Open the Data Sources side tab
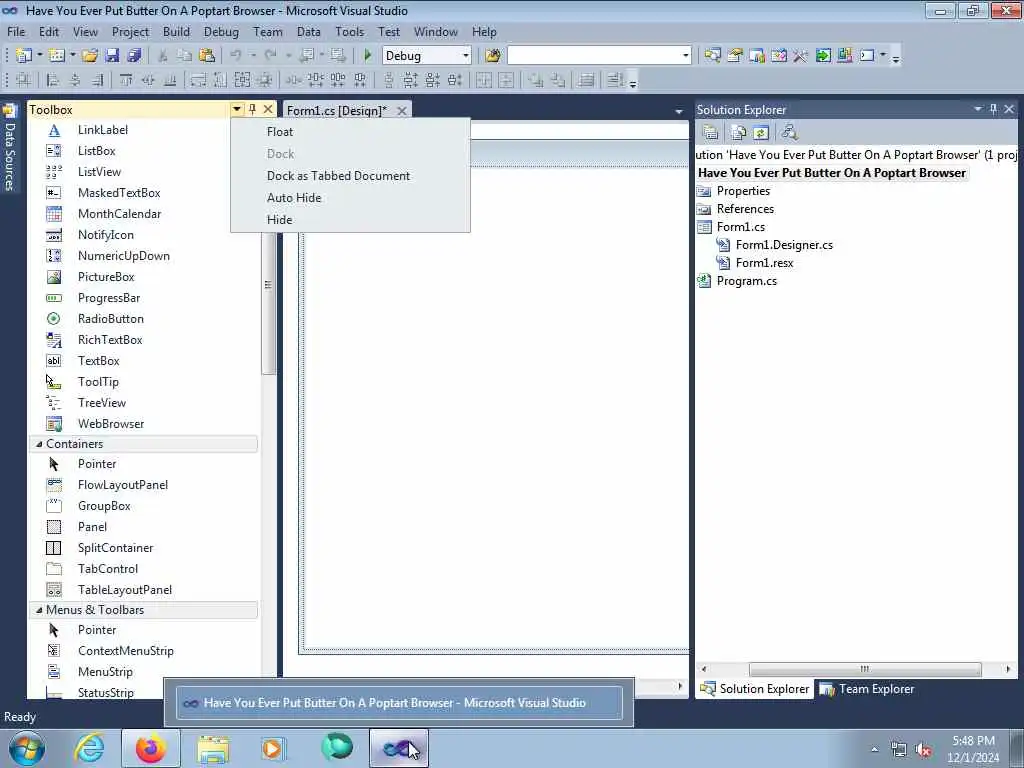 (10, 149)
